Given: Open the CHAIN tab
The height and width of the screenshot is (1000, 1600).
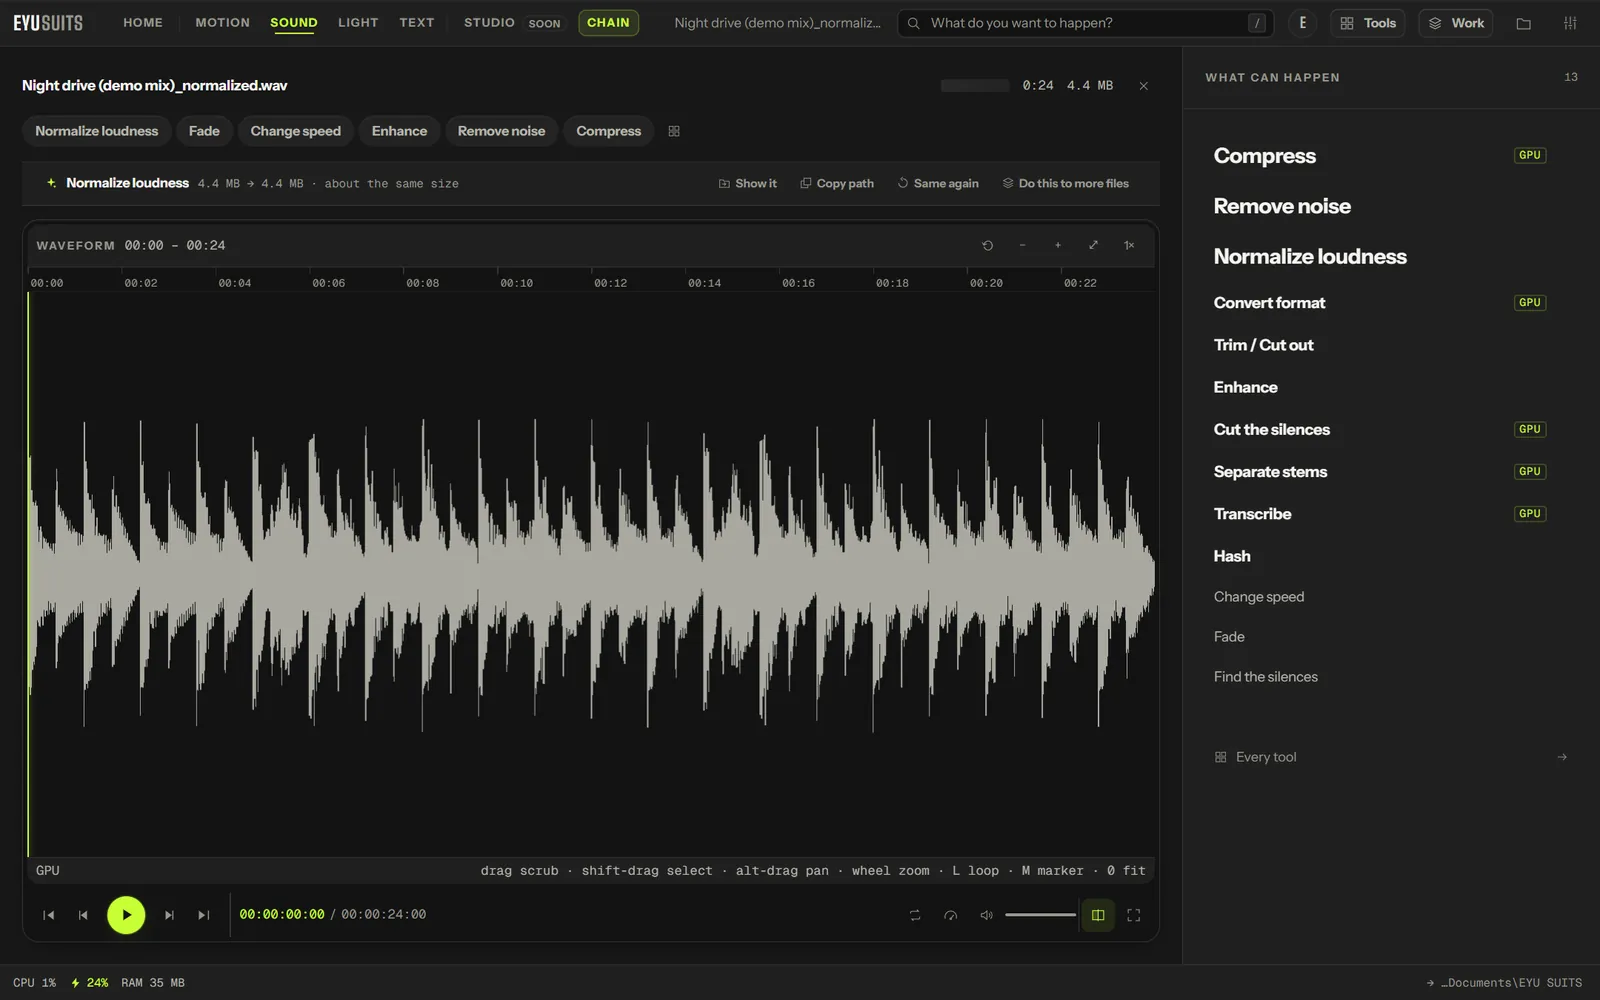Looking at the screenshot, I should (608, 22).
